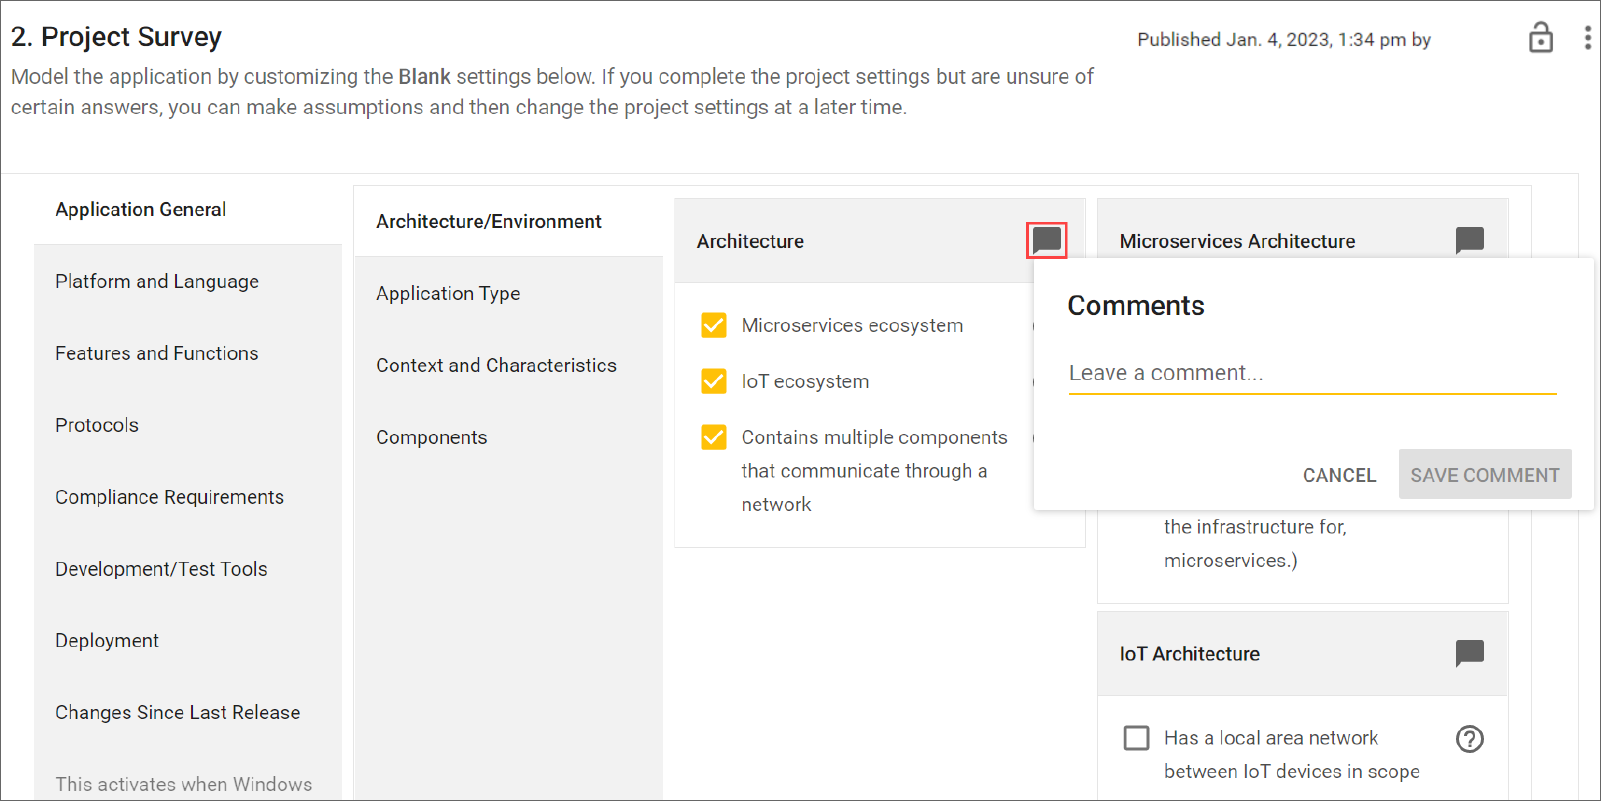
Task: Open IoT Architecture comment icon
Action: (1469, 653)
